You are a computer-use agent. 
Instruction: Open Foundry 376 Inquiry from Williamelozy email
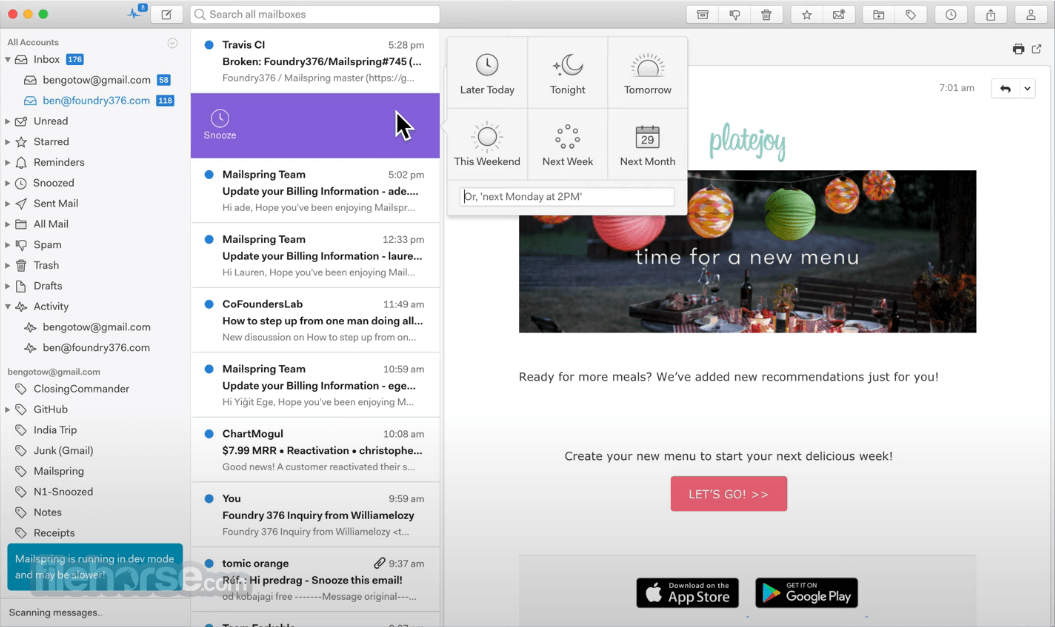coord(315,515)
